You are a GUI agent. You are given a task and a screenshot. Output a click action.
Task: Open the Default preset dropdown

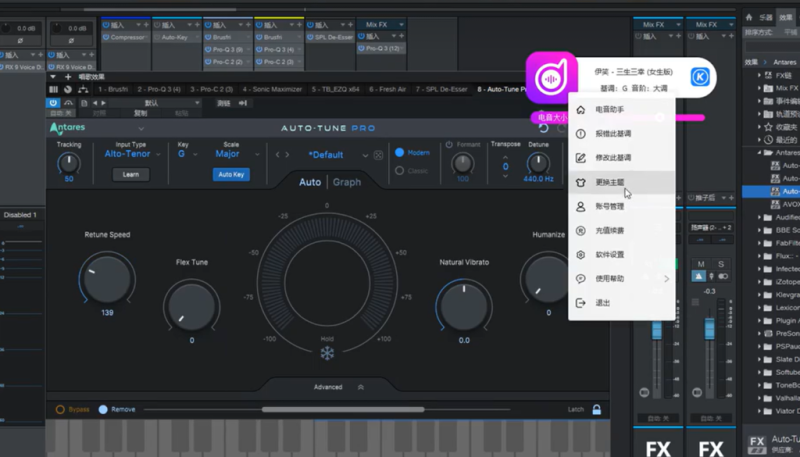365,156
